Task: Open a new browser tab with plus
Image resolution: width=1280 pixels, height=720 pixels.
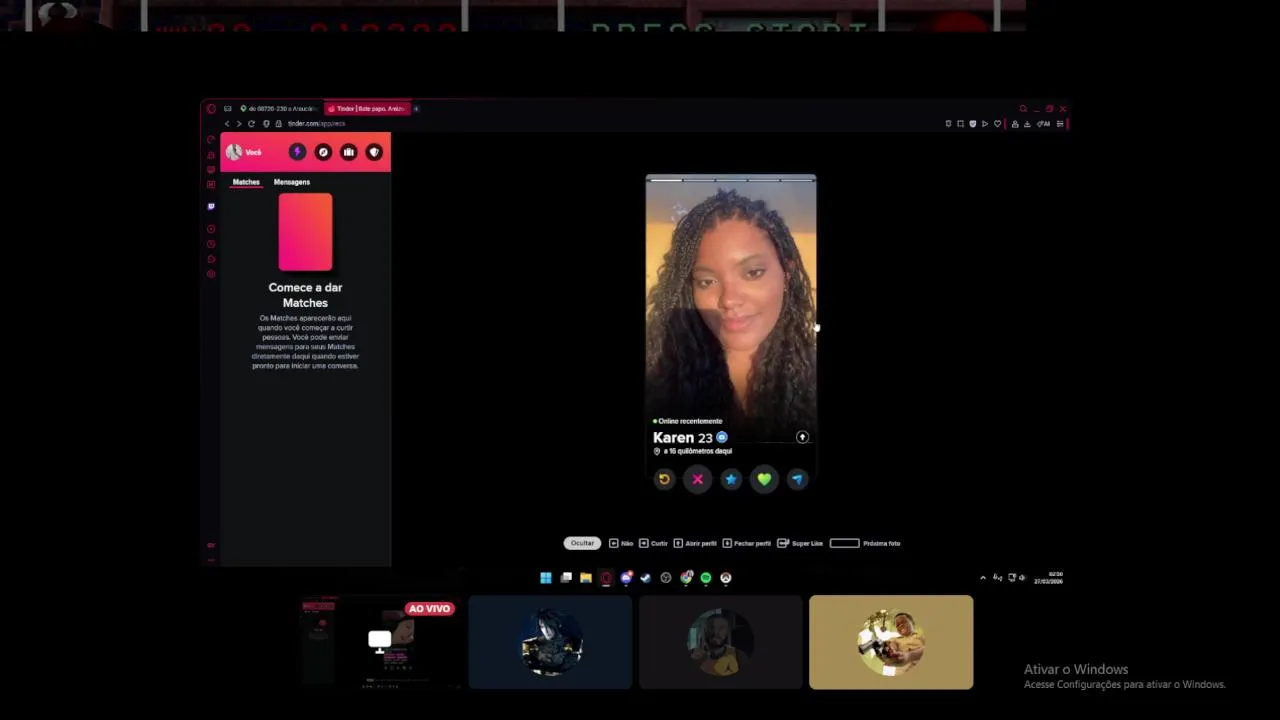Action: [416, 108]
